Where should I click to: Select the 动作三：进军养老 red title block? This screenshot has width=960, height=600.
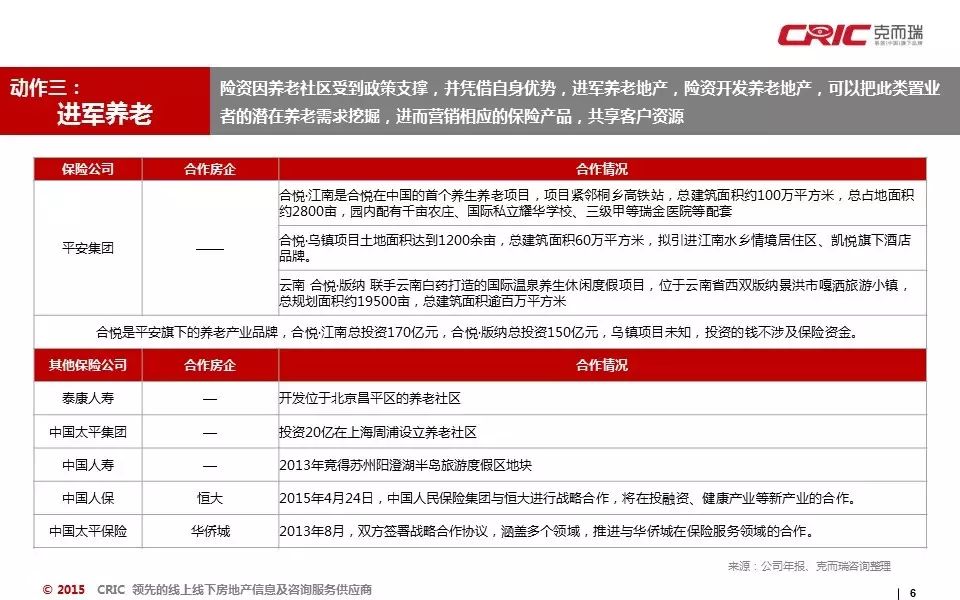pyautogui.click(x=105, y=101)
